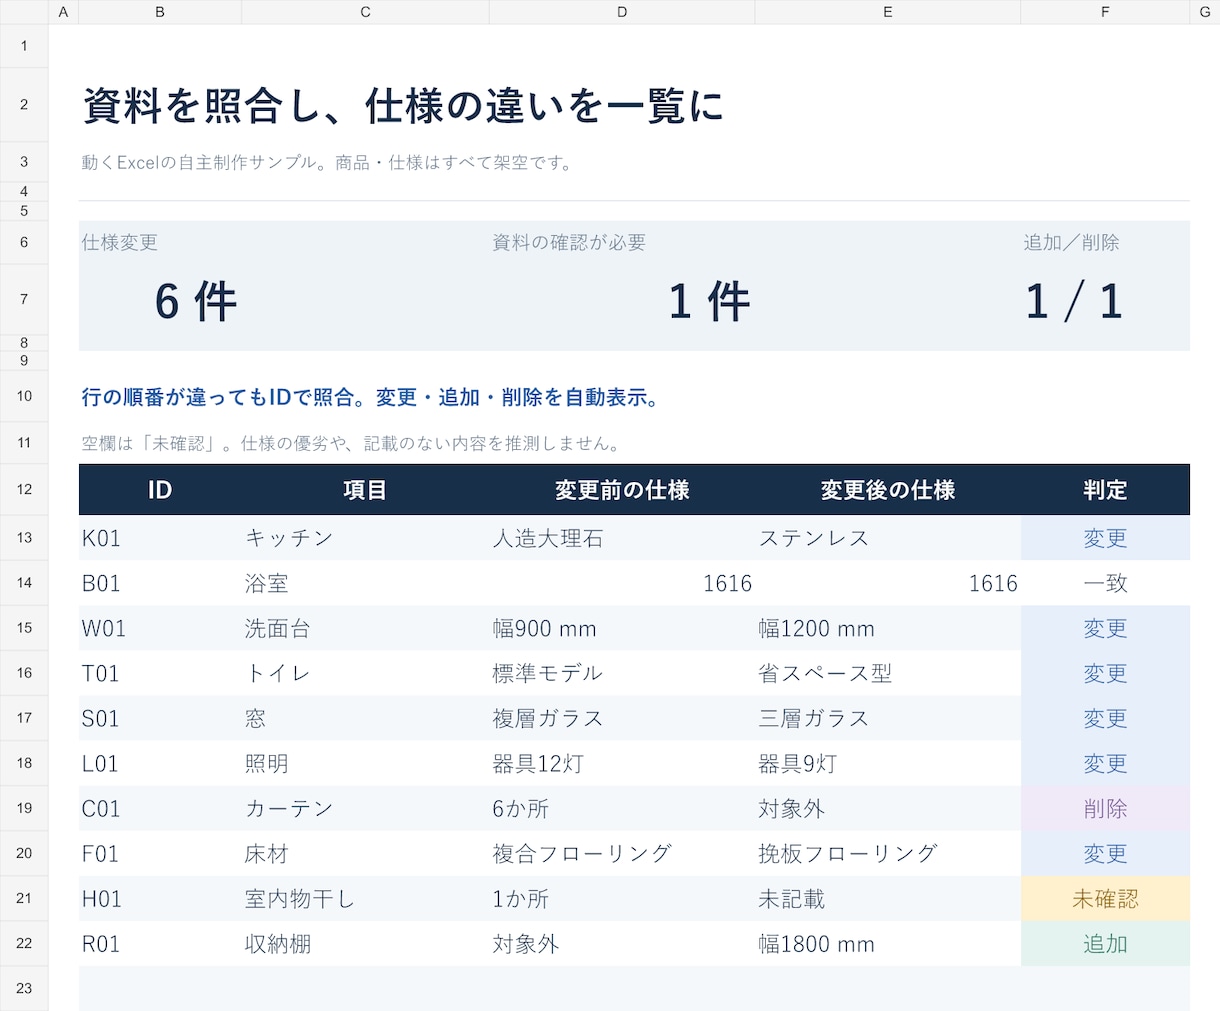The width and height of the screenshot is (1220, 1011).
Task: Click the 仕様変更 summary label
Action: pos(119,242)
